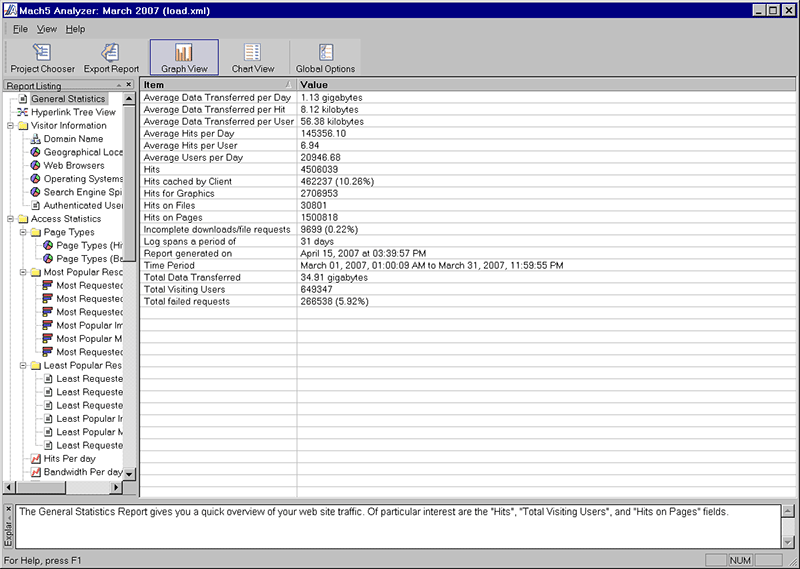Select Geographical Location pie chart icon
The width and height of the screenshot is (800, 569).
coord(35,152)
